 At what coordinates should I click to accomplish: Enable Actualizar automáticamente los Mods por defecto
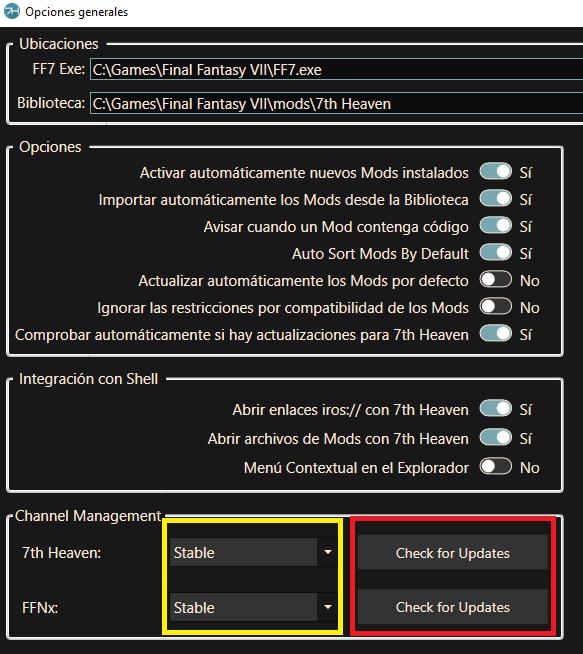click(x=495, y=280)
